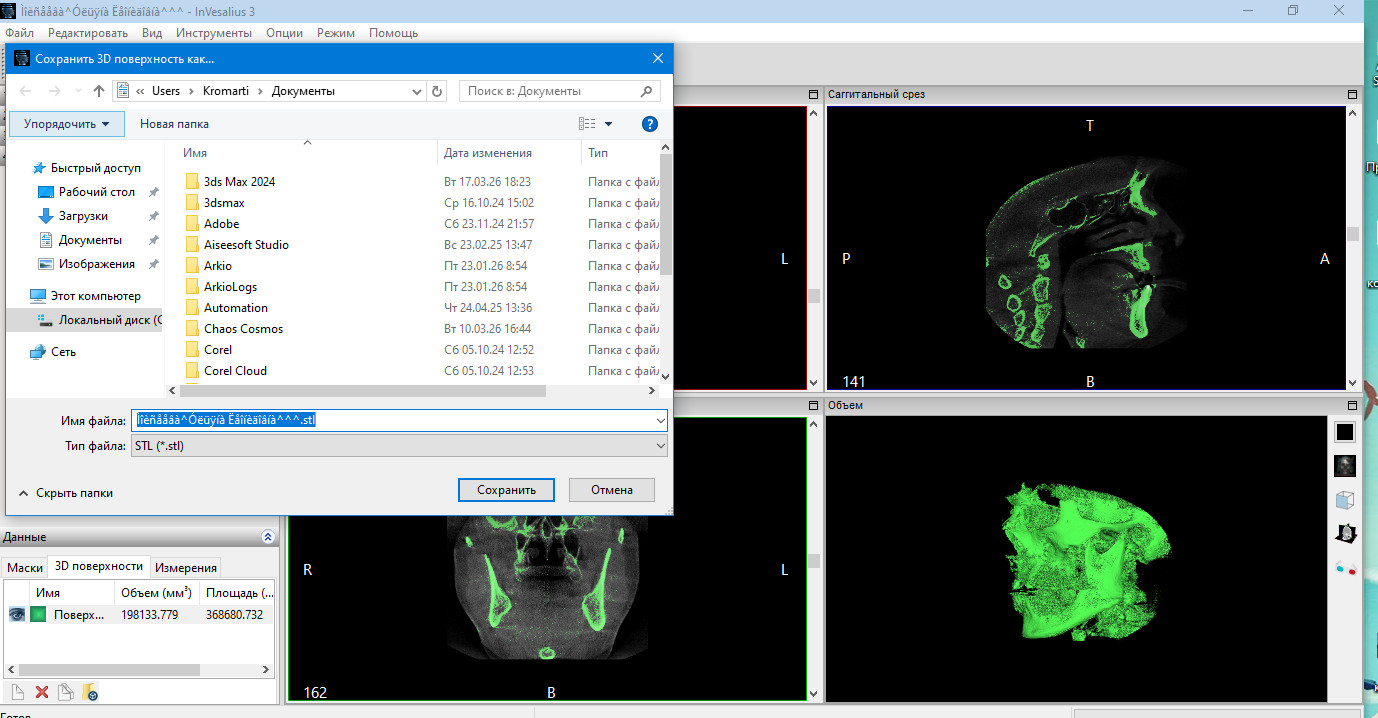Open the view orientation cube icon
This screenshot has height=718, width=1378.
click(1345, 500)
